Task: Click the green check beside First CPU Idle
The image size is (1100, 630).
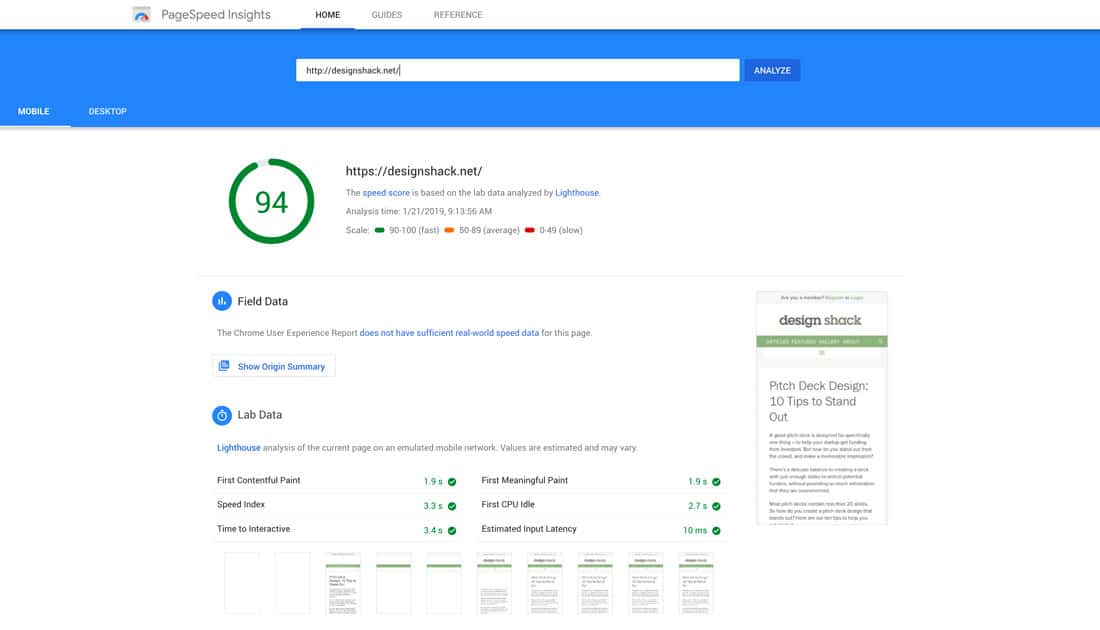Action: [716, 506]
